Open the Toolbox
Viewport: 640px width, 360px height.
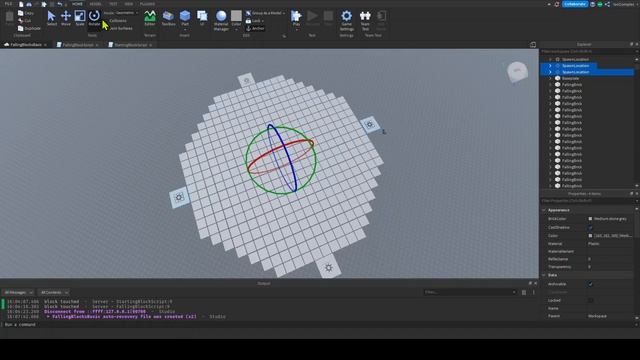pyautogui.click(x=168, y=18)
